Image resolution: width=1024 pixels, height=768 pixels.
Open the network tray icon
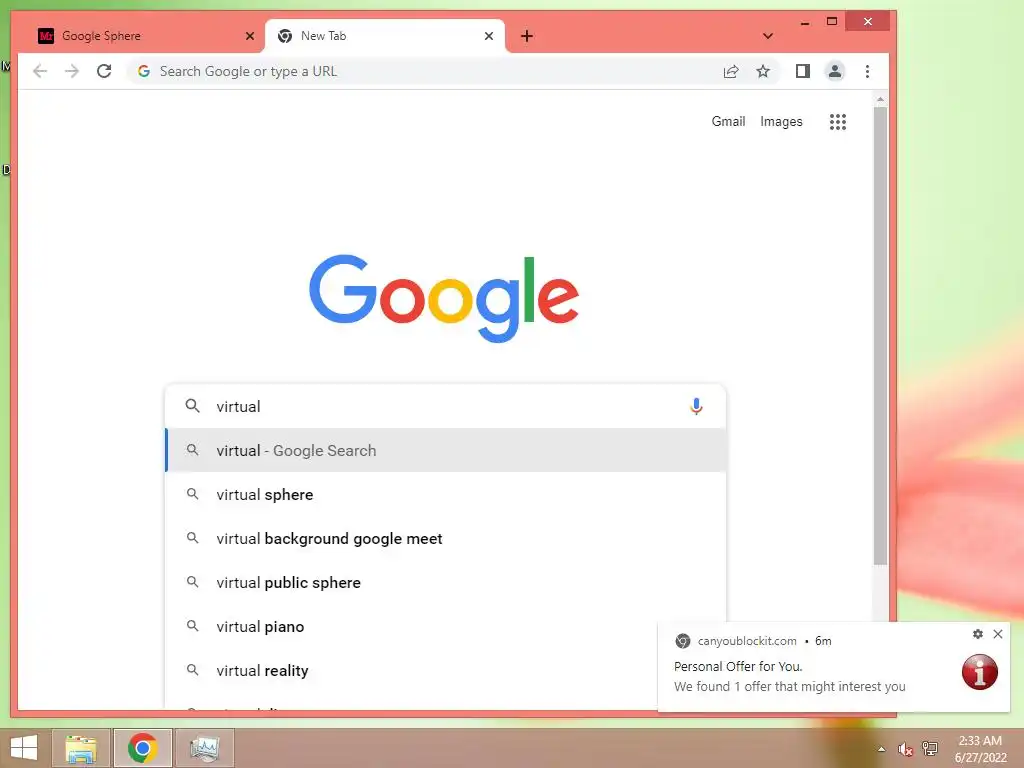tap(929, 749)
